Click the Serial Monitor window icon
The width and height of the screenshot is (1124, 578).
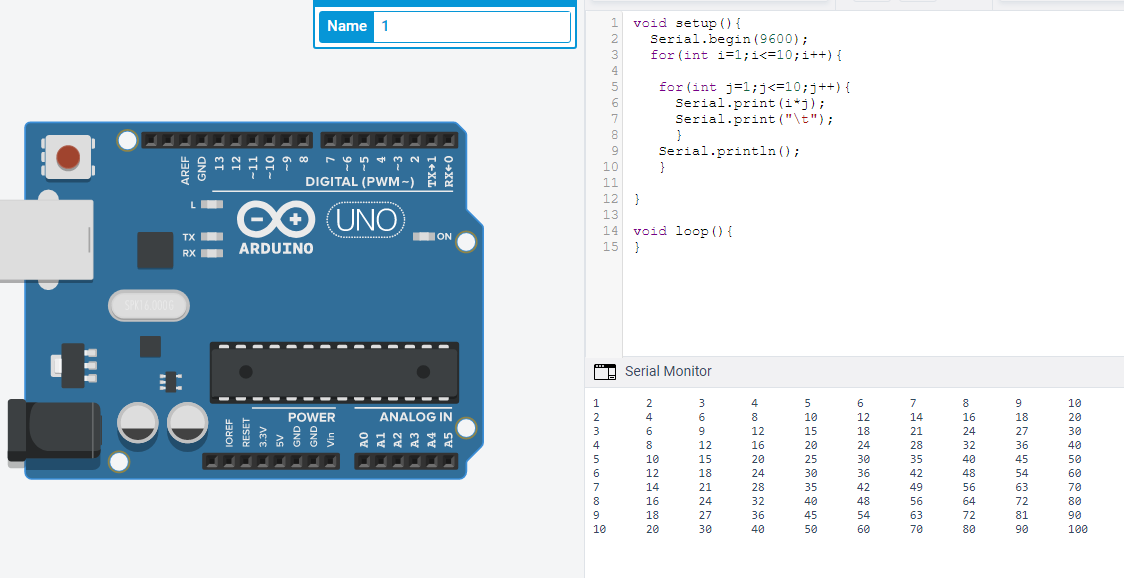pos(604,371)
